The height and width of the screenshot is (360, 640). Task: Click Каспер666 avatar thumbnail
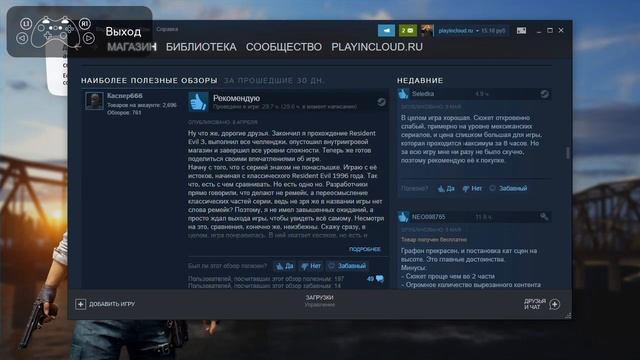[x=94, y=101]
